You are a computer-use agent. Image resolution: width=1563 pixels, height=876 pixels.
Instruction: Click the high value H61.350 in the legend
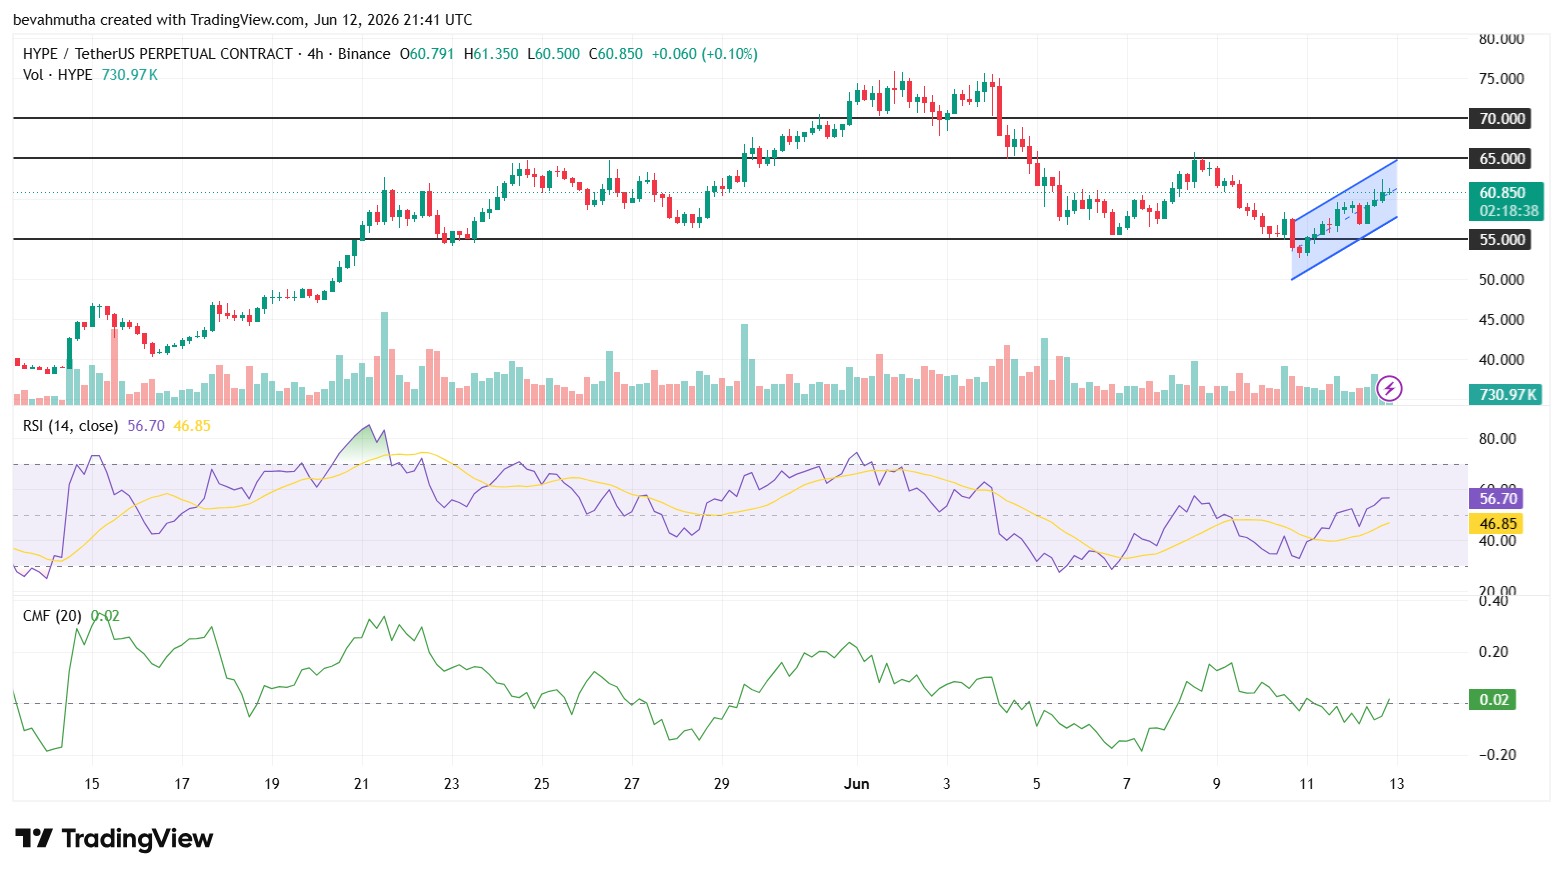pyautogui.click(x=491, y=54)
